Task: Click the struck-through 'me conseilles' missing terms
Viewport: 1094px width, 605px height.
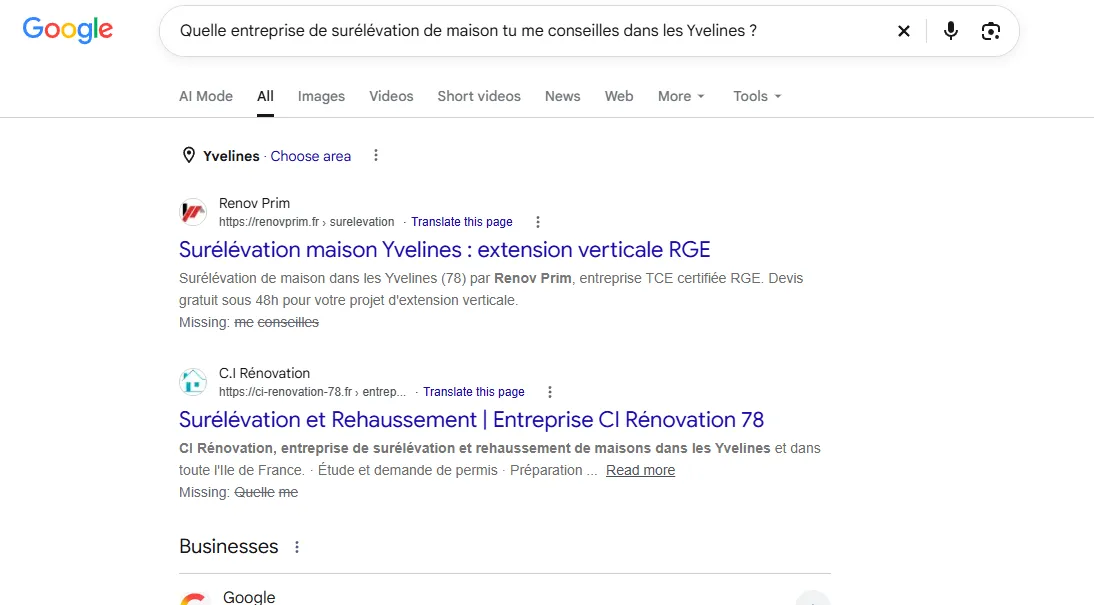Action: pos(276,322)
